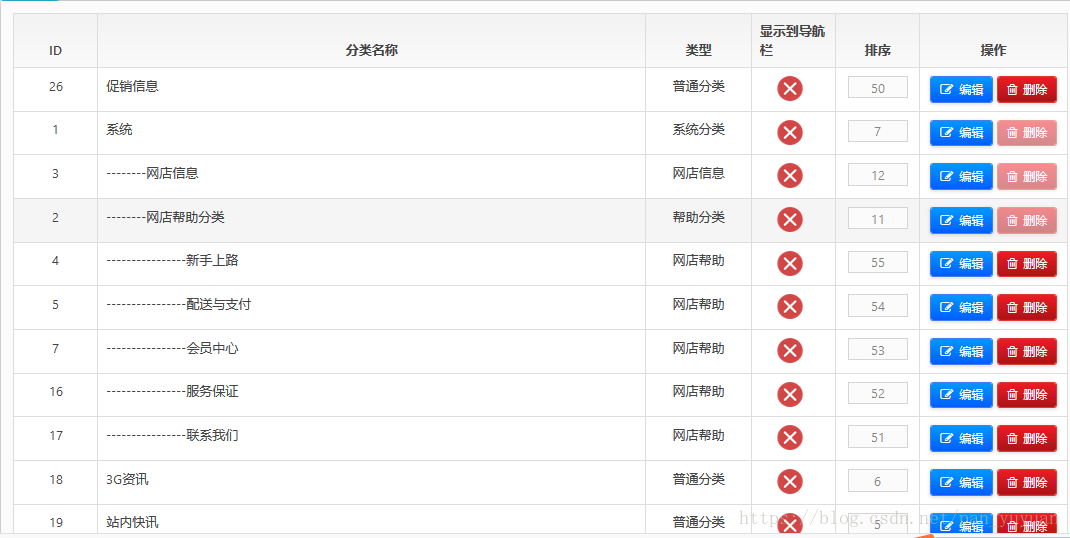The image size is (1070, 538).
Task: Edit the 3G资讯 category
Action: coord(961,483)
